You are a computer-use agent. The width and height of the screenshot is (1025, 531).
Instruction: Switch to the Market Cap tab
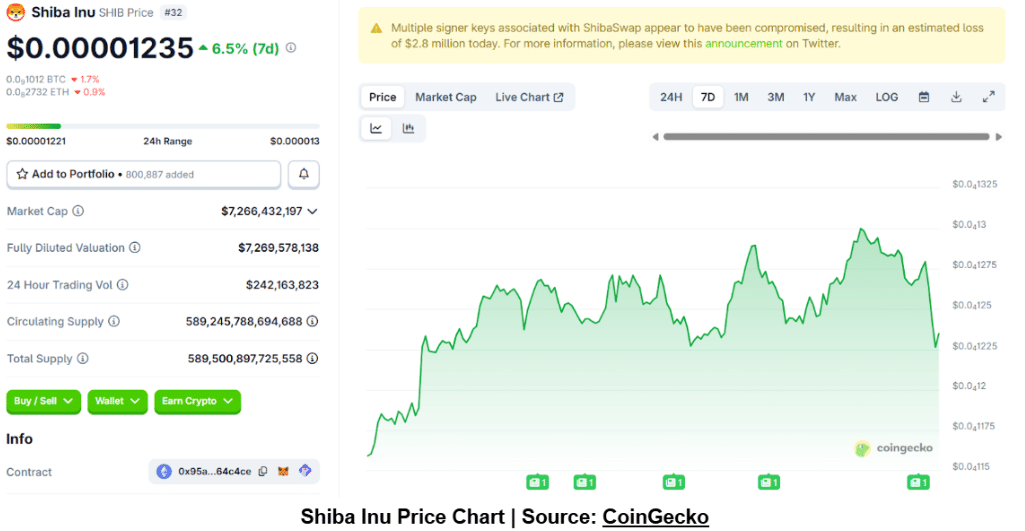(446, 97)
